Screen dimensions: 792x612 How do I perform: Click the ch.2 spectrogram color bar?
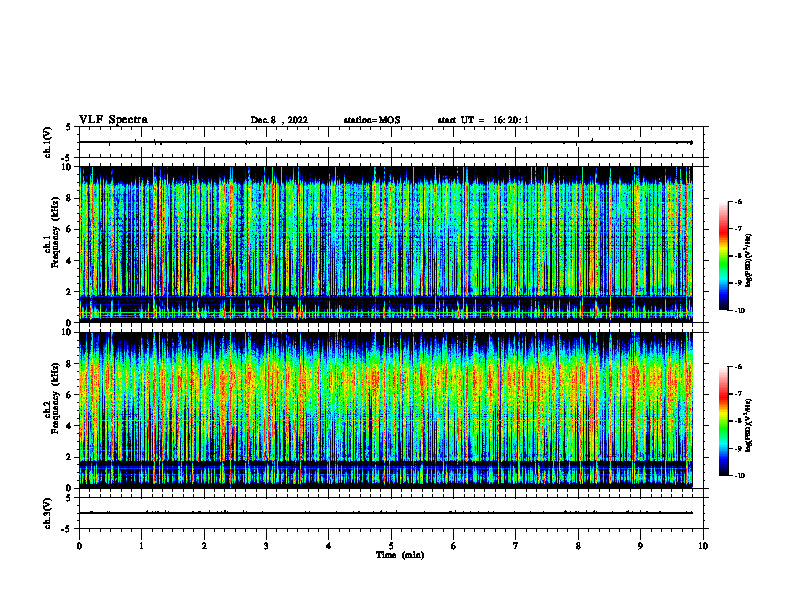click(723, 421)
